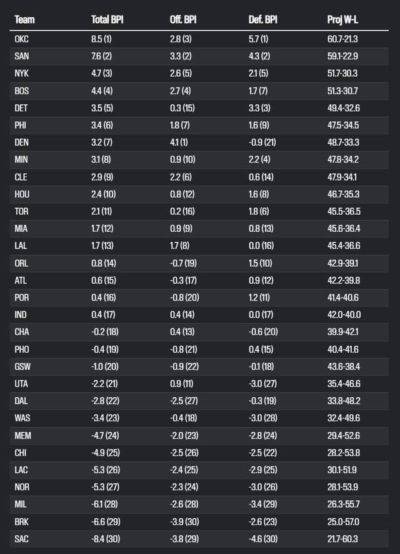Select DEN's 4.1 (1) offensive BPI cell
Image resolution: width=400 pixels, height=554 pixels.
click(179, 142)
